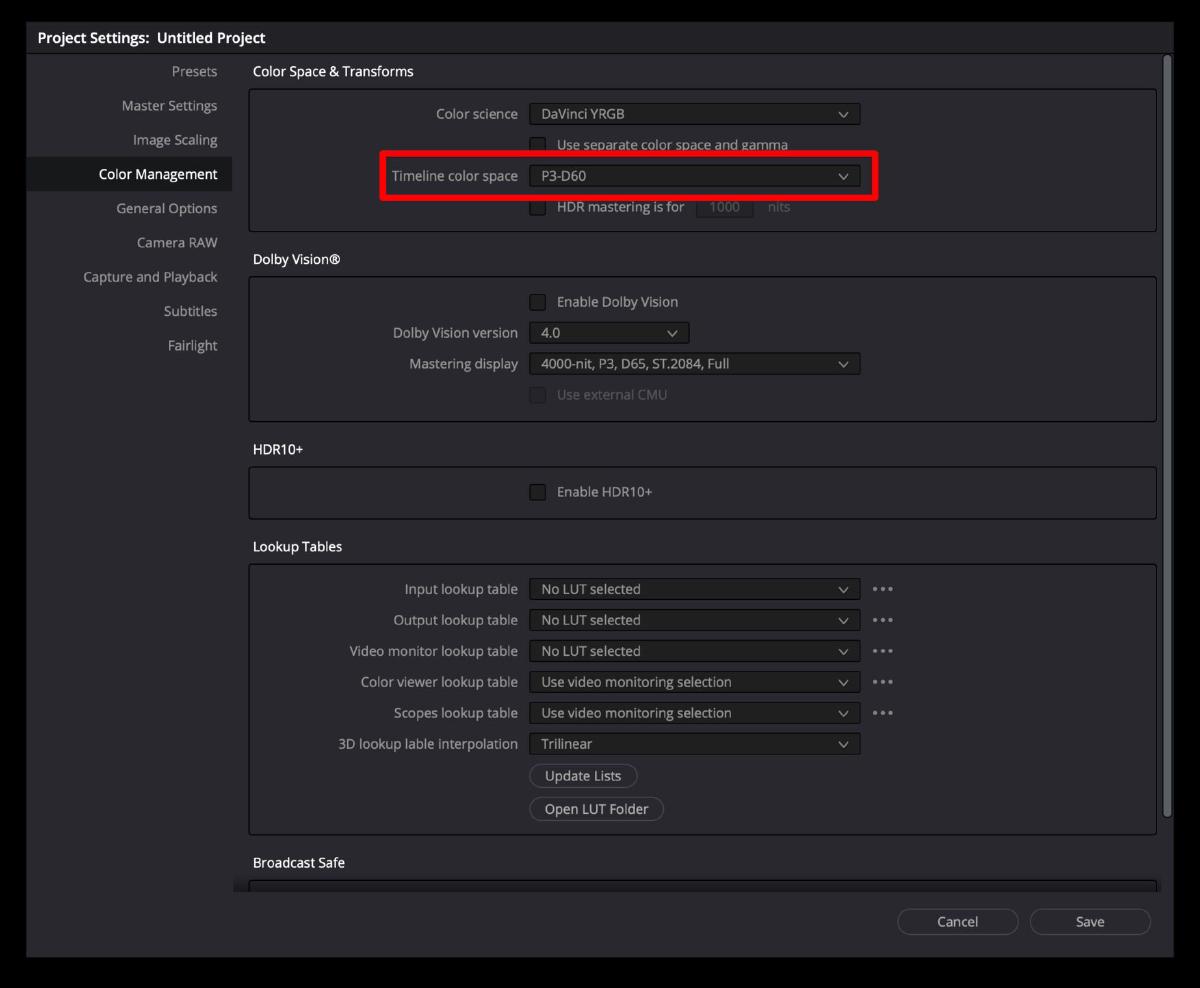
Task: Enable Dolby Vision
Action: pos(537,301)
